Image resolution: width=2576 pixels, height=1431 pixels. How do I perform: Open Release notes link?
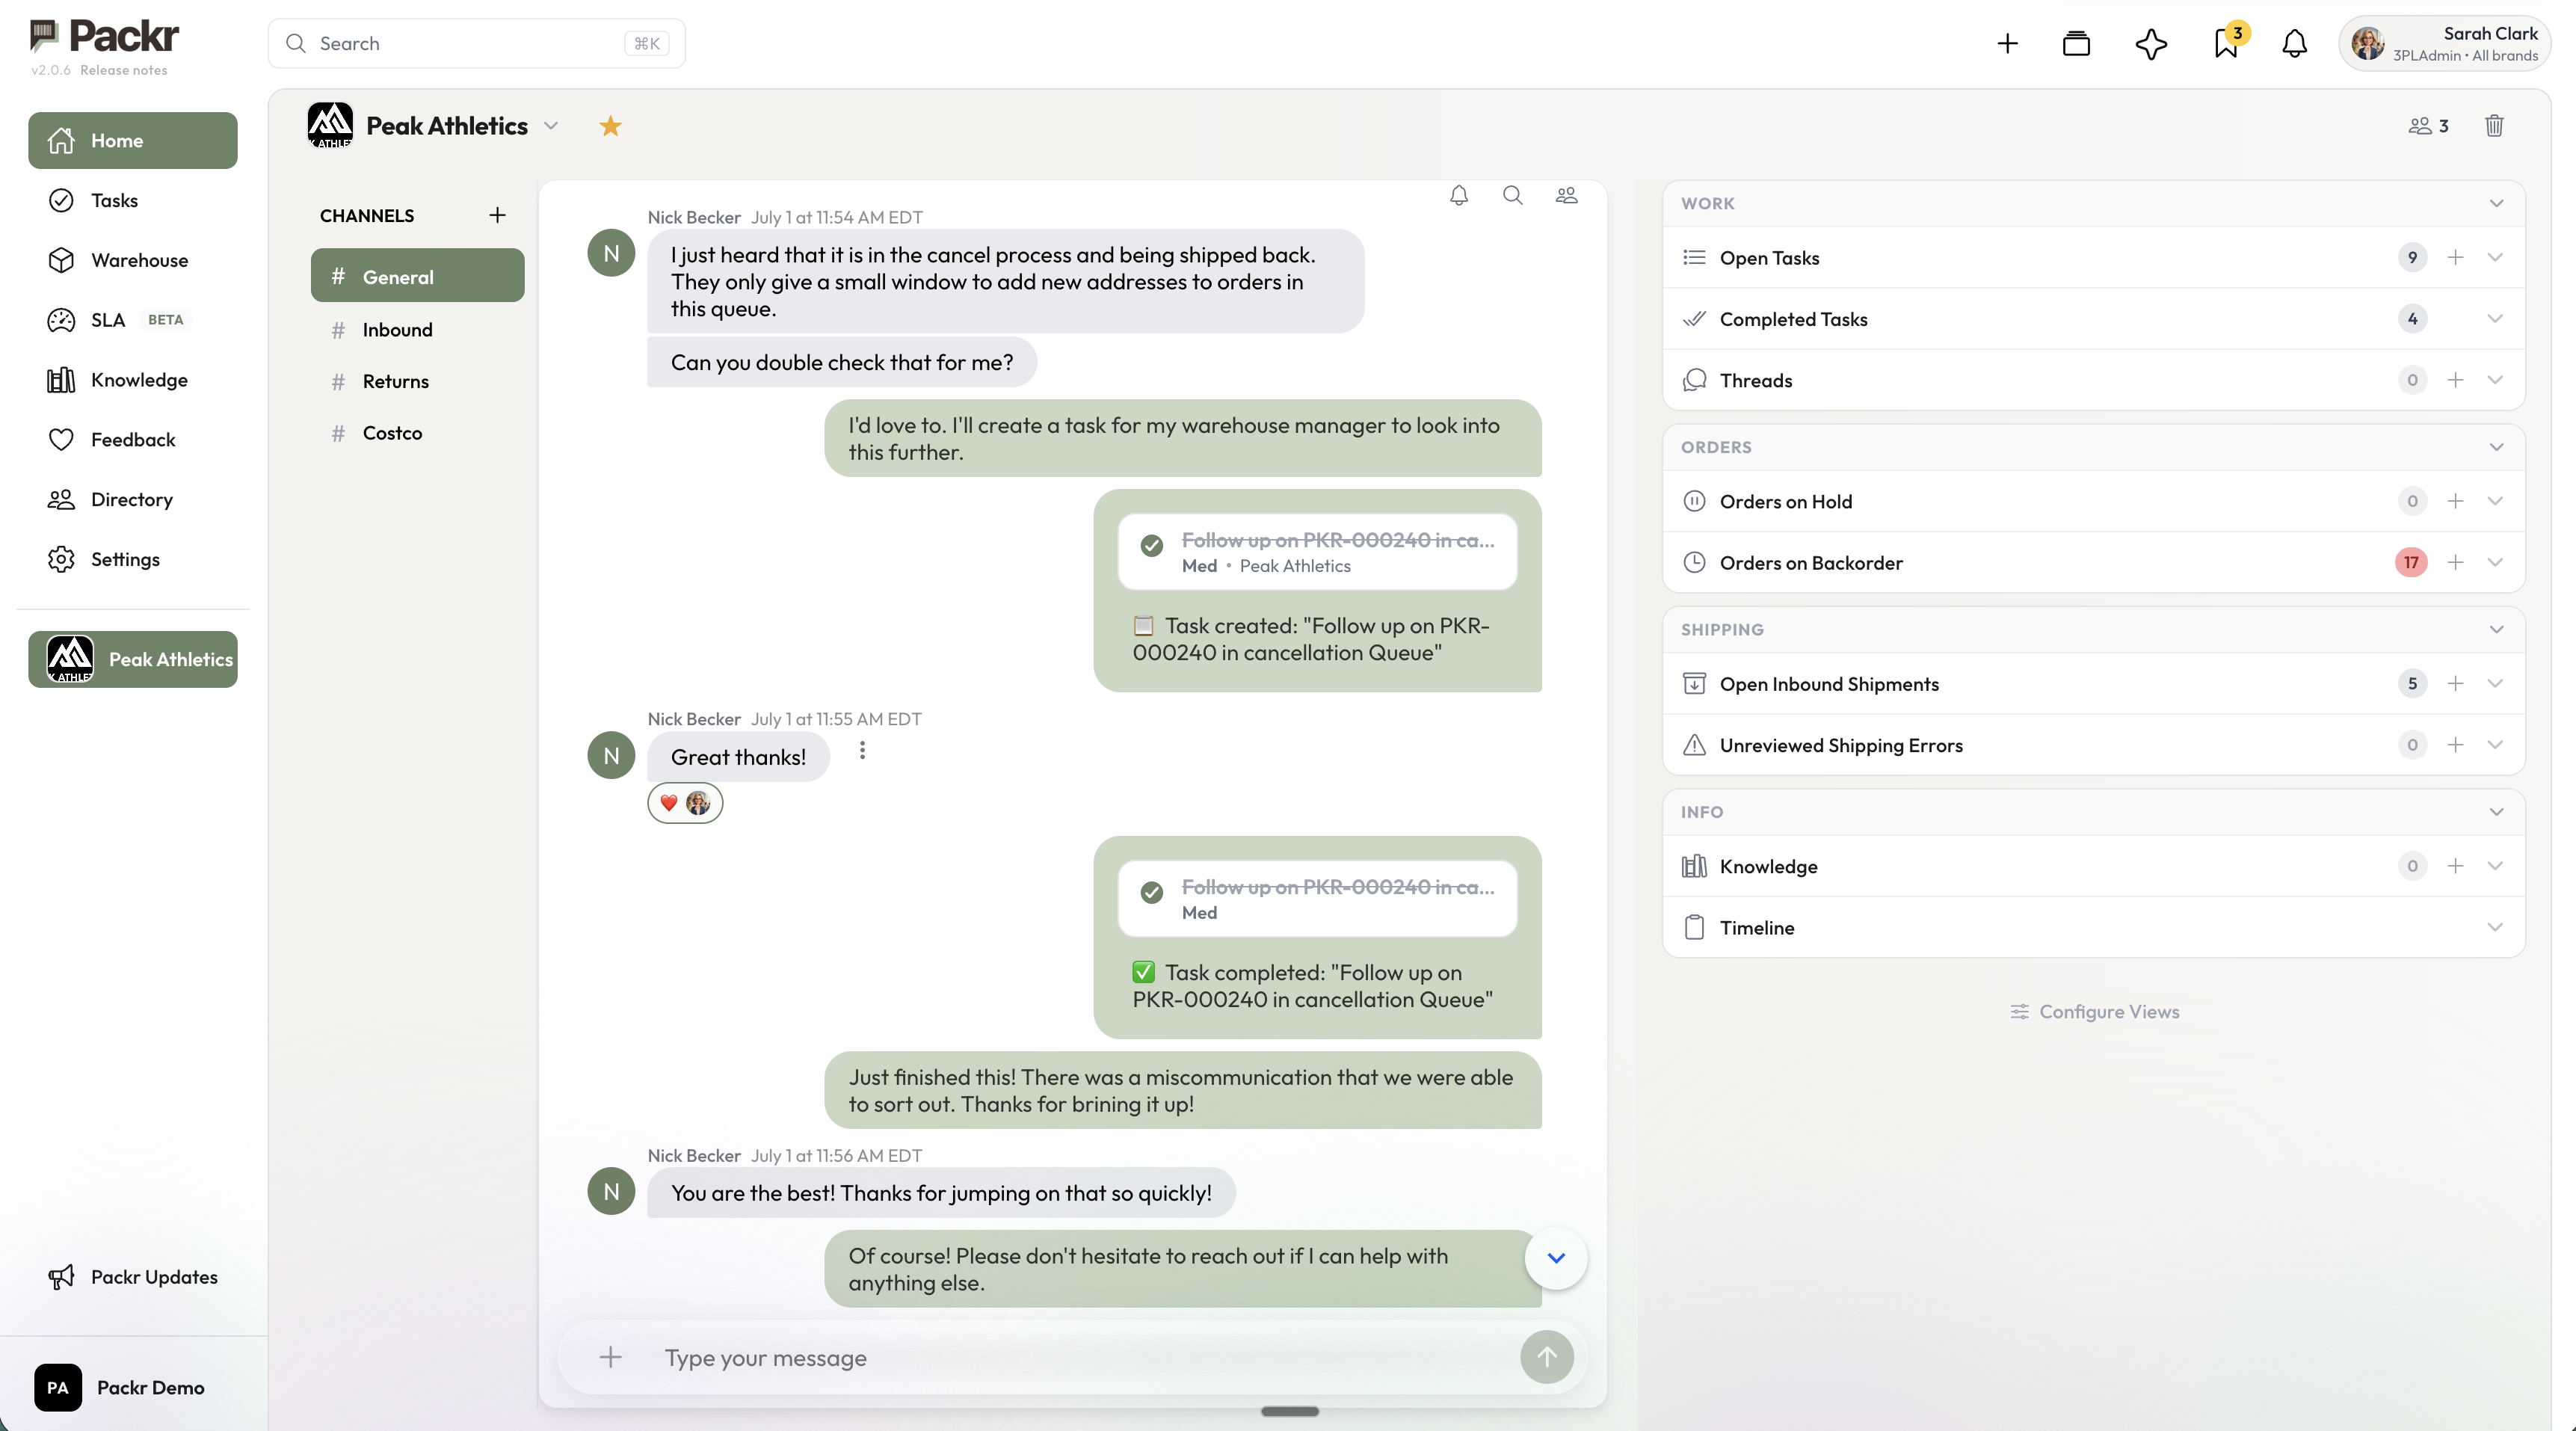coord(124,70)
